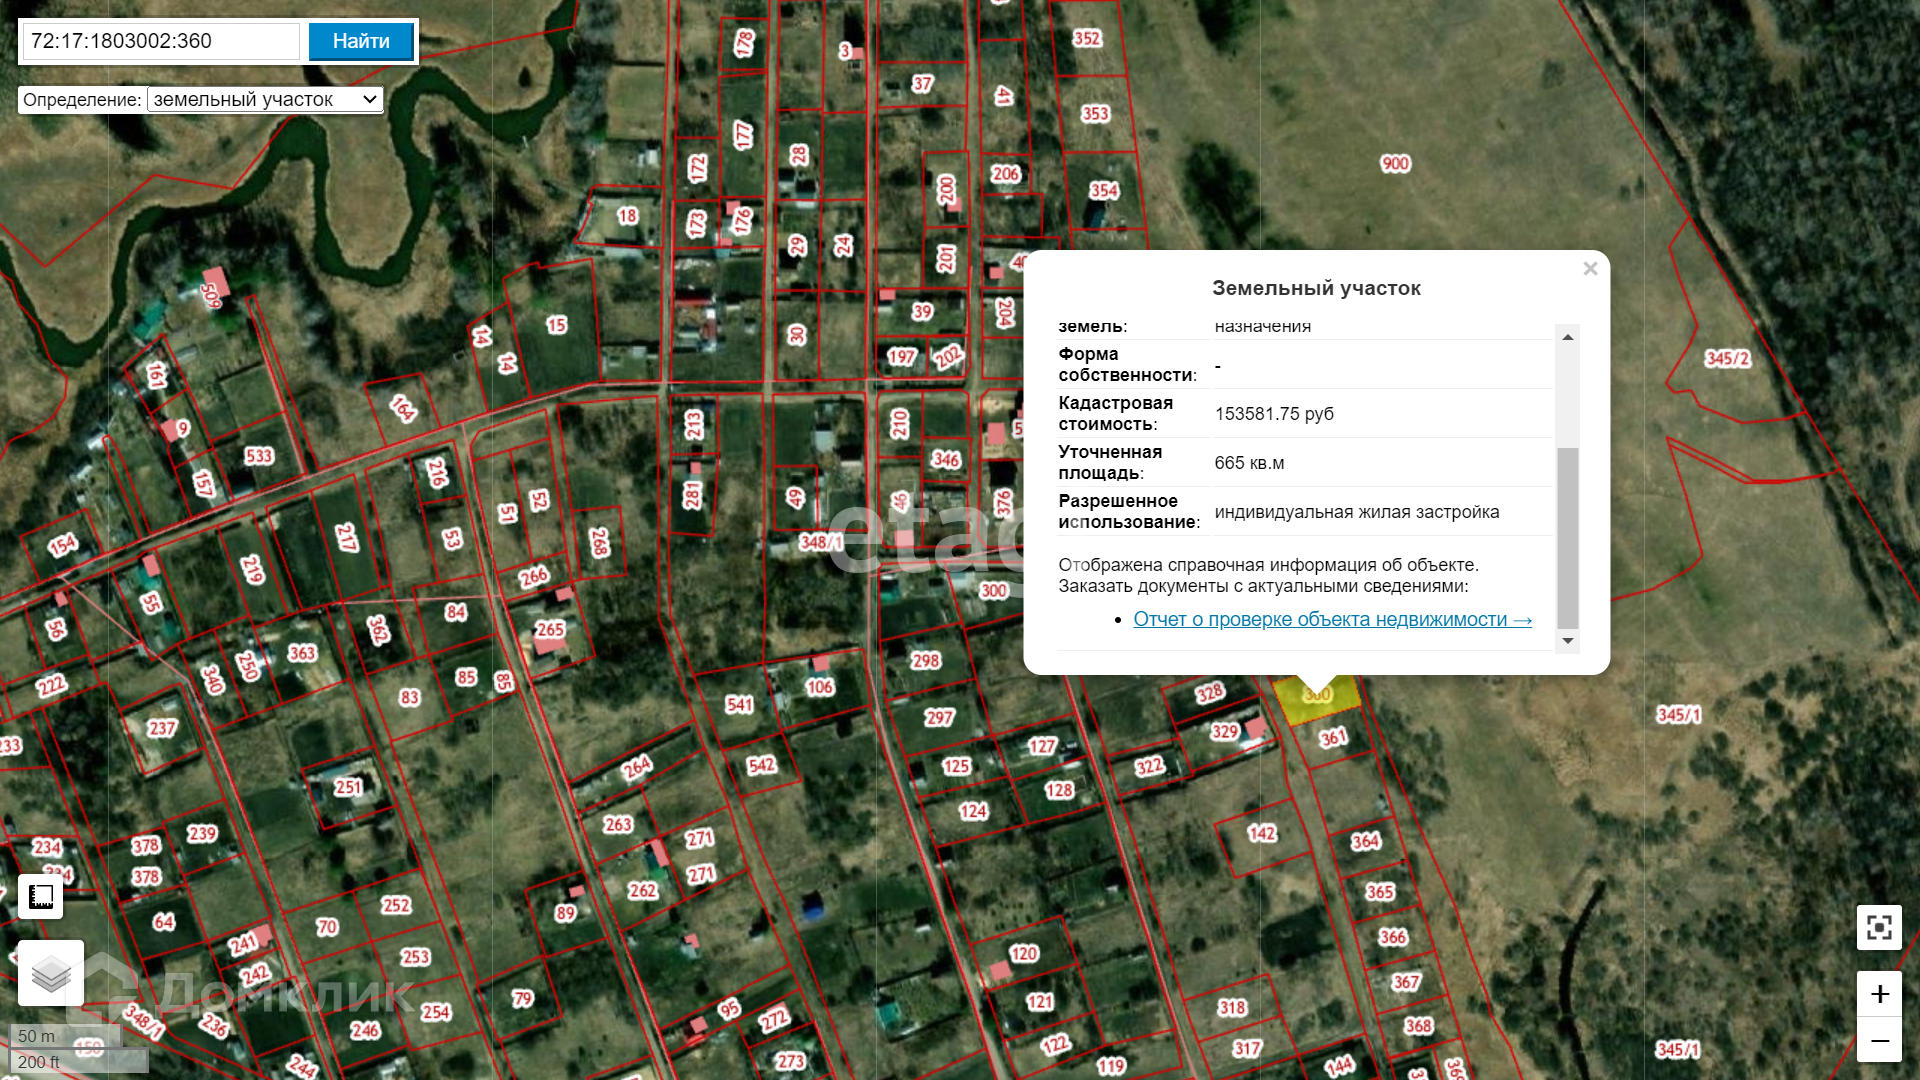This screenshot has height=1080, width=1920.
Task: Open the property verification report link
Action: point(1332,620)
